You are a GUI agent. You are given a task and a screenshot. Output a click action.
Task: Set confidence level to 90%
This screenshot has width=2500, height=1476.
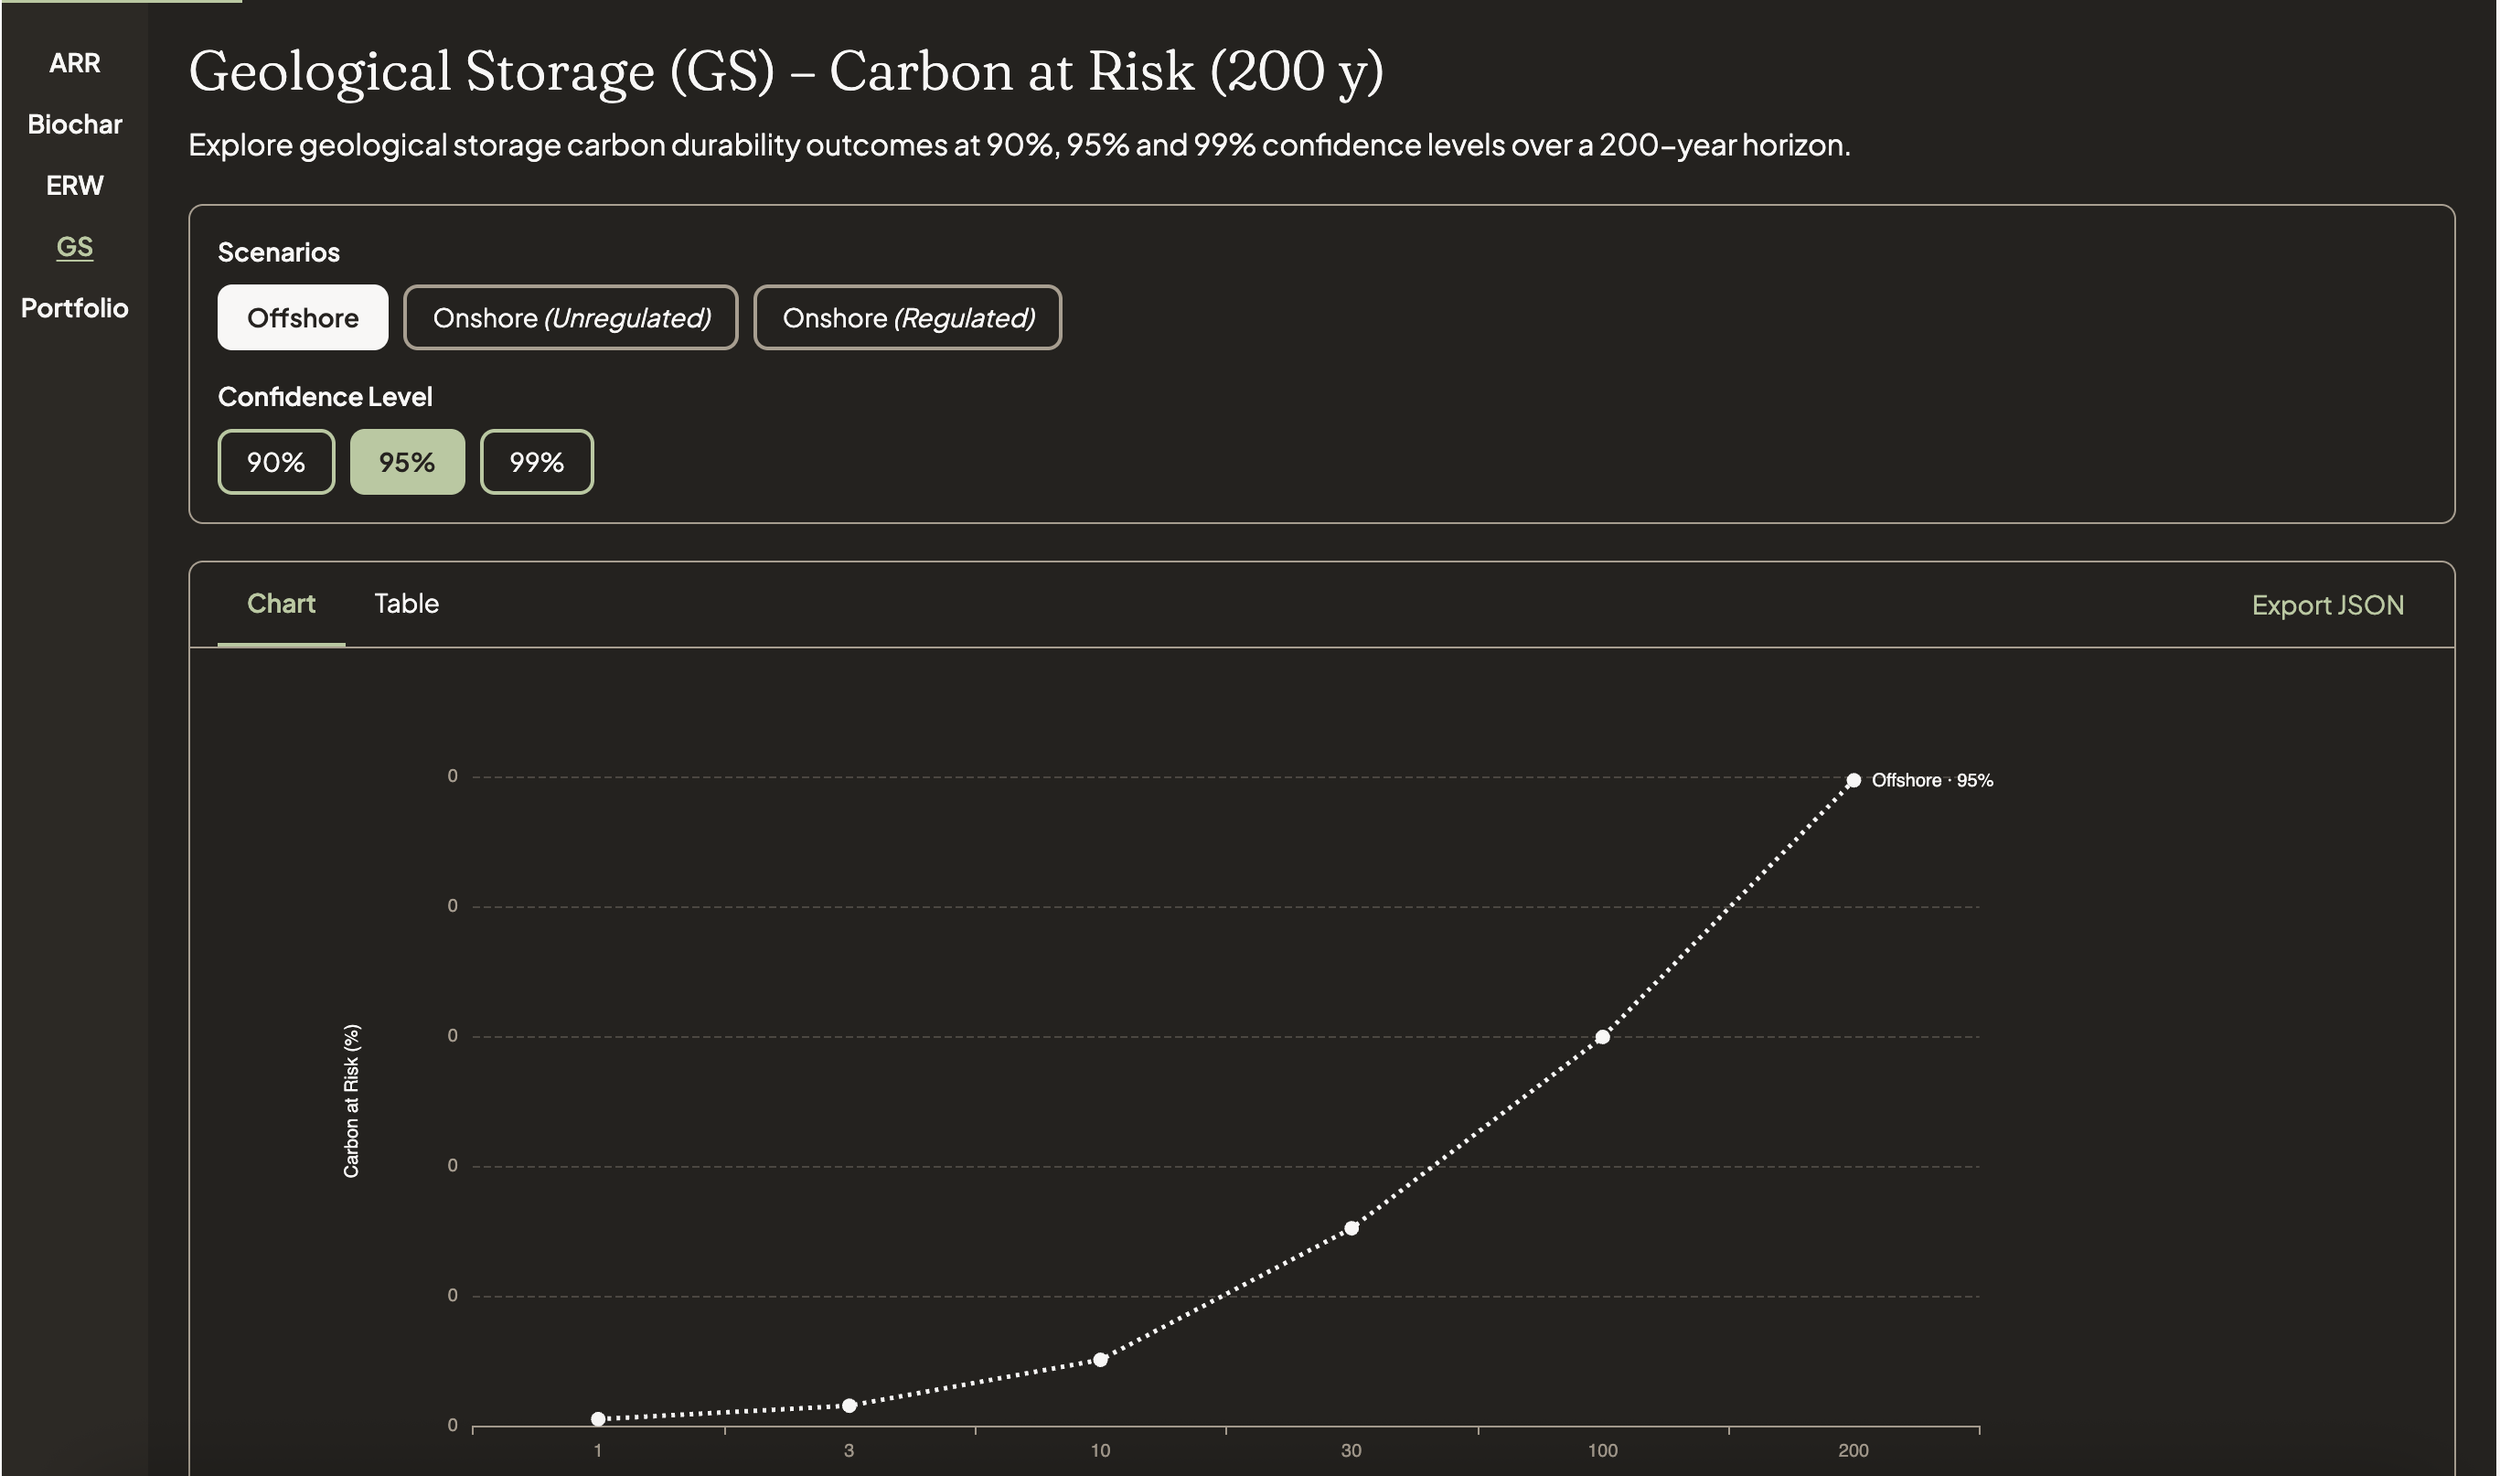276,461
